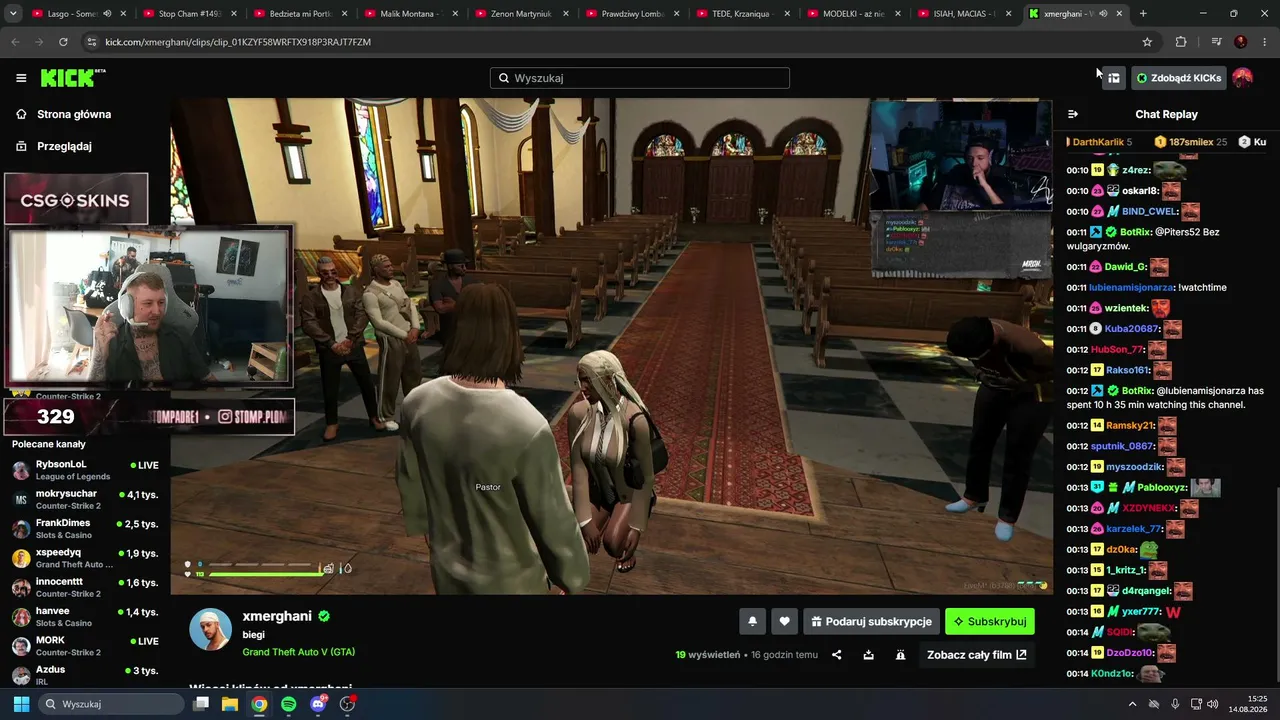
Task: Click the Windows taskbar search box
Action: (113, 704)
